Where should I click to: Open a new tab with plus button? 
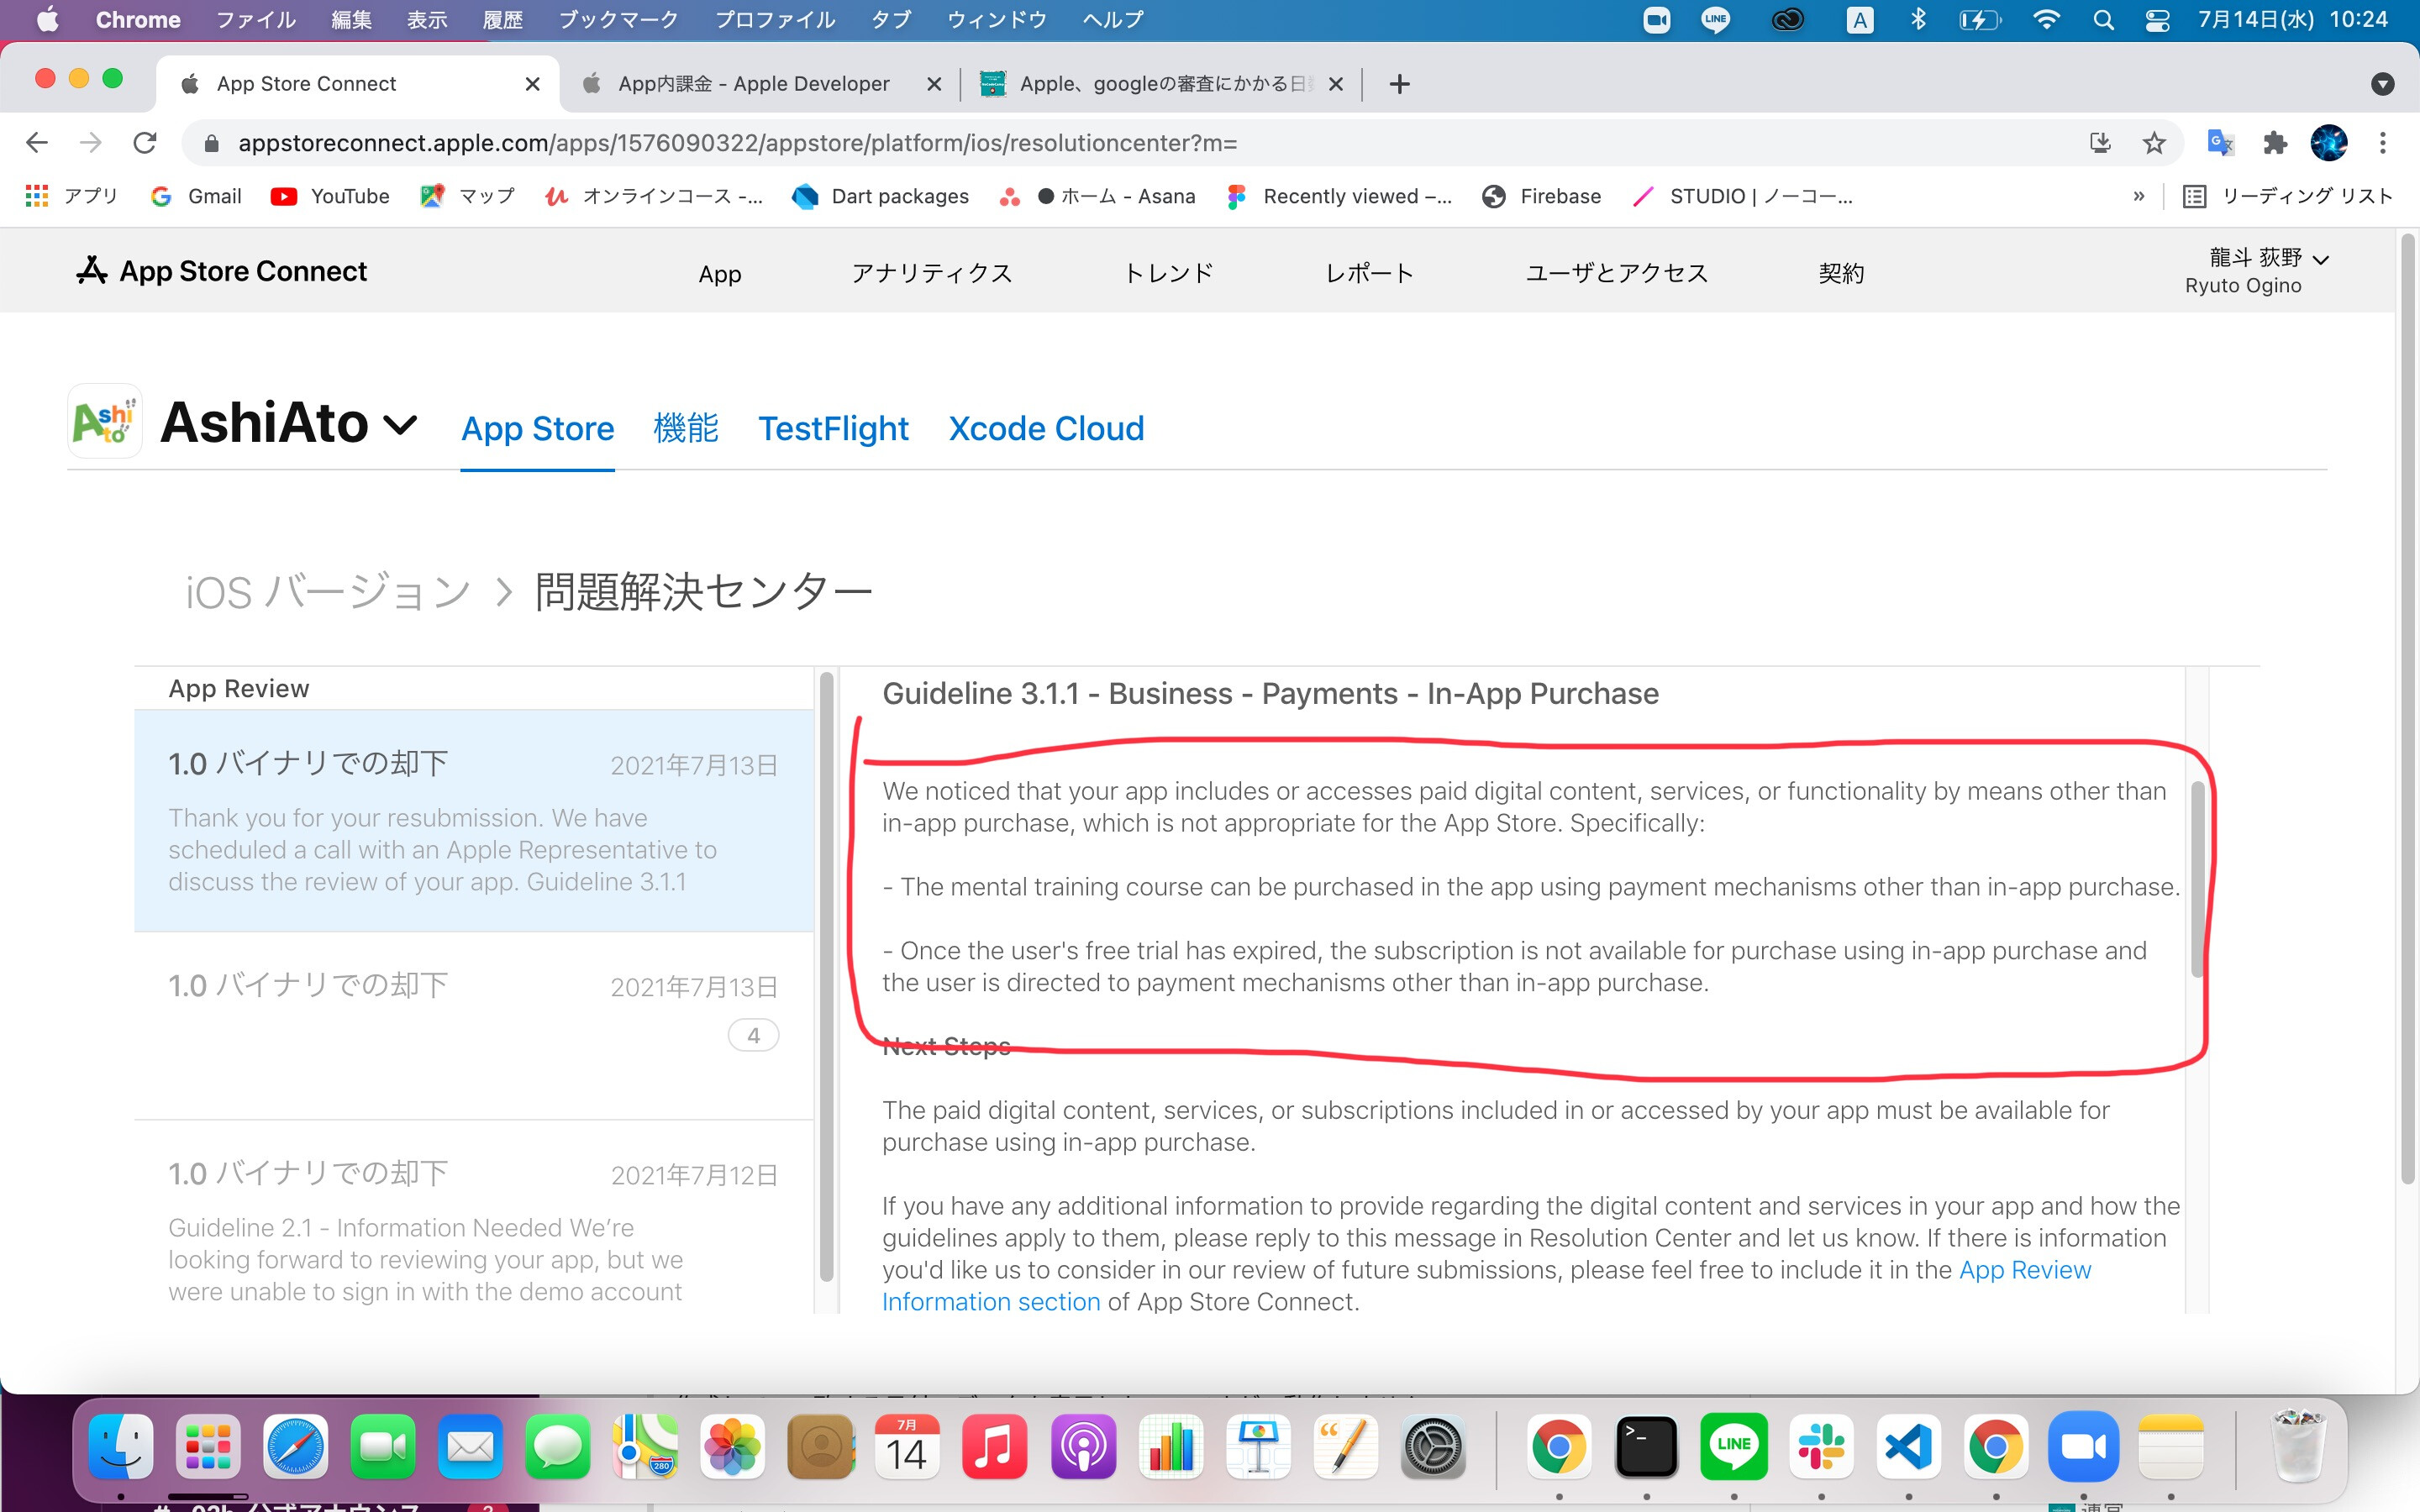click(1399, 84)
